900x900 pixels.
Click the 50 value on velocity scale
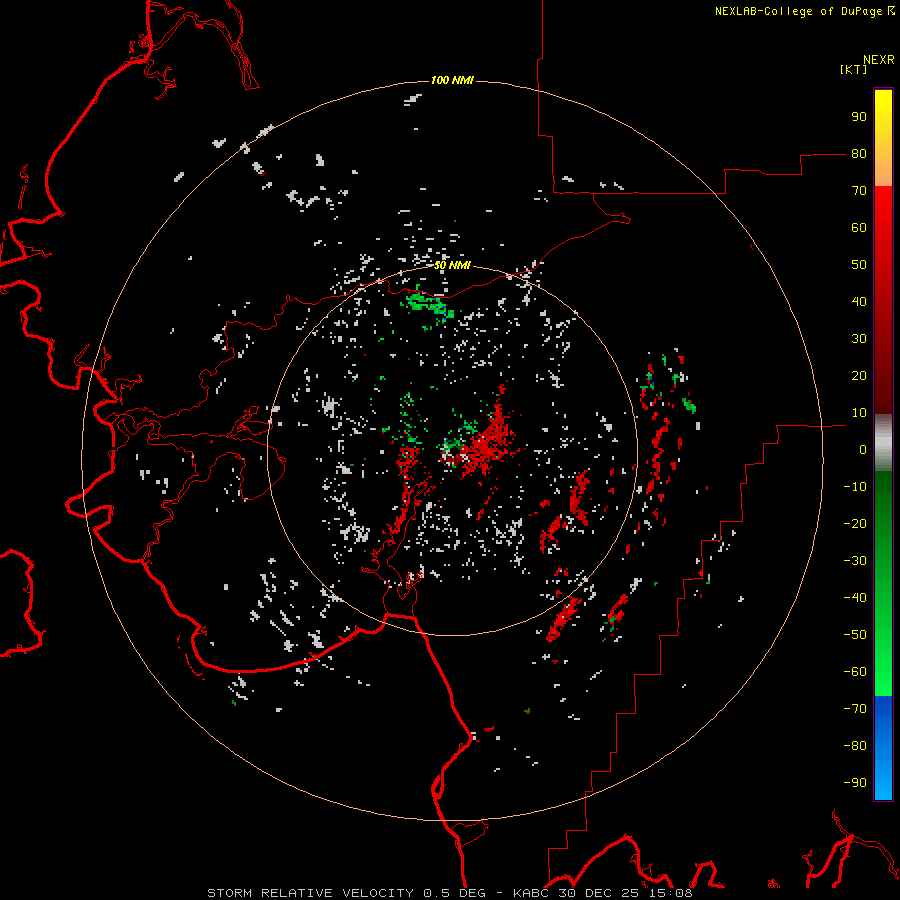tap(859, 265)
